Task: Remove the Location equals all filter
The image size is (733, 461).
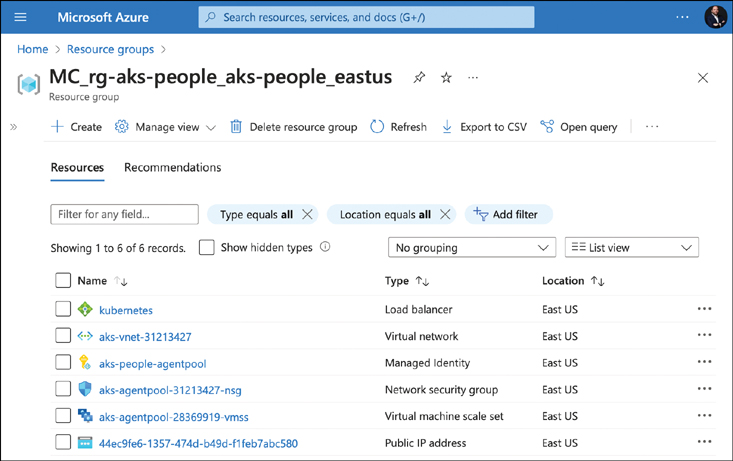Action: 445,215
